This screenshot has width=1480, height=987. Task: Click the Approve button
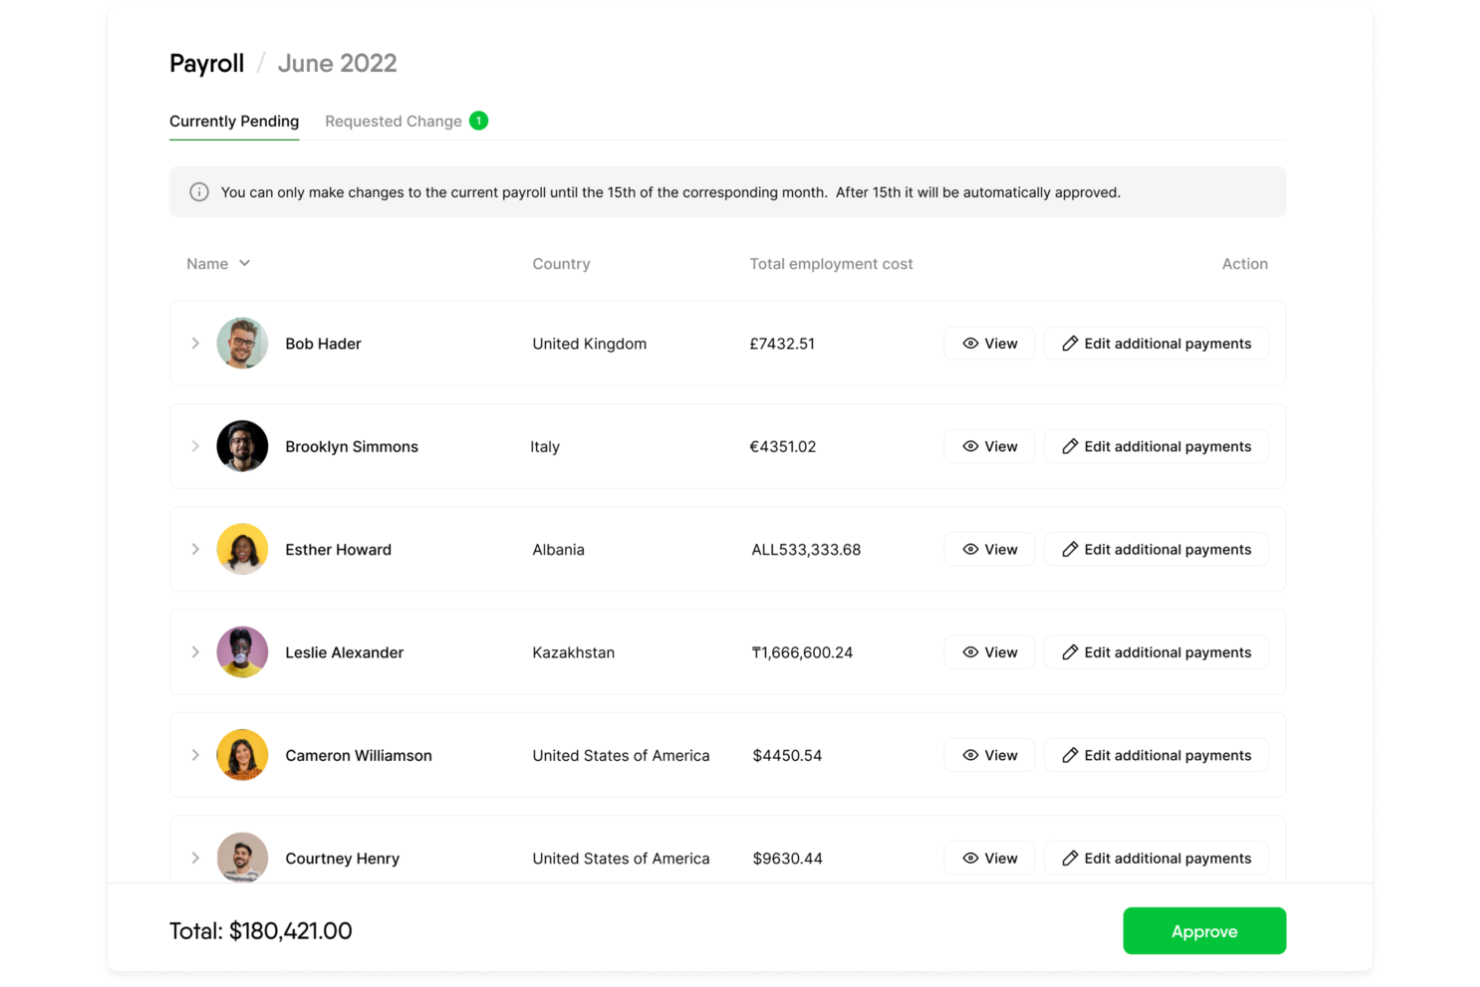coord(1204,930)
